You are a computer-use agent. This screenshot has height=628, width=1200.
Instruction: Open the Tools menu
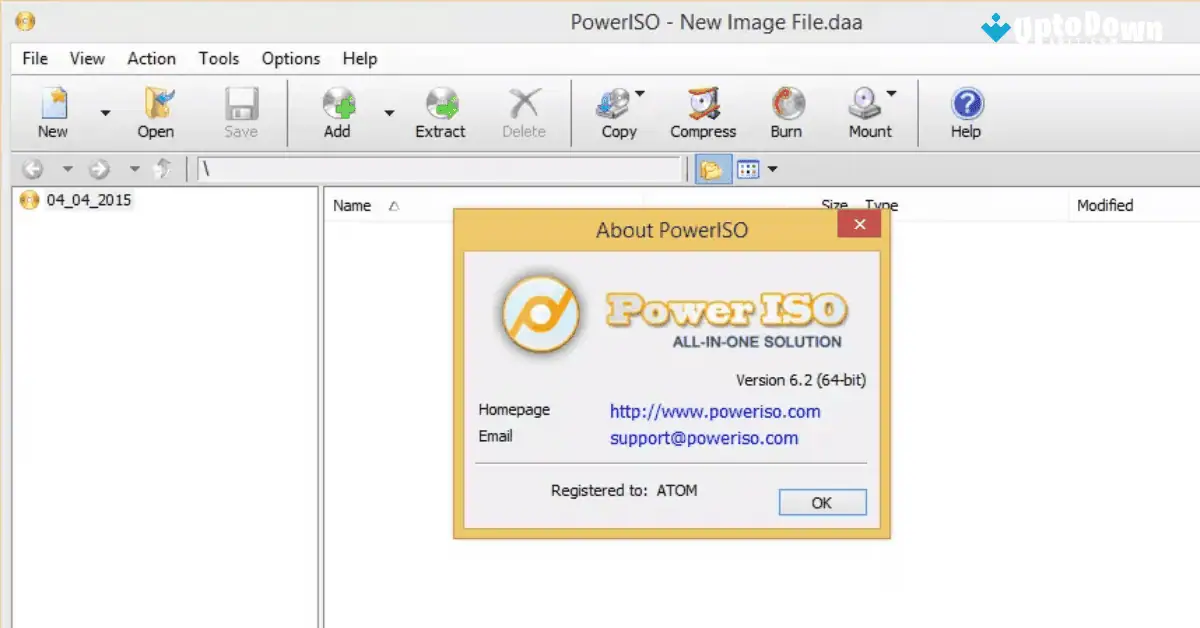tap(218, 59)
